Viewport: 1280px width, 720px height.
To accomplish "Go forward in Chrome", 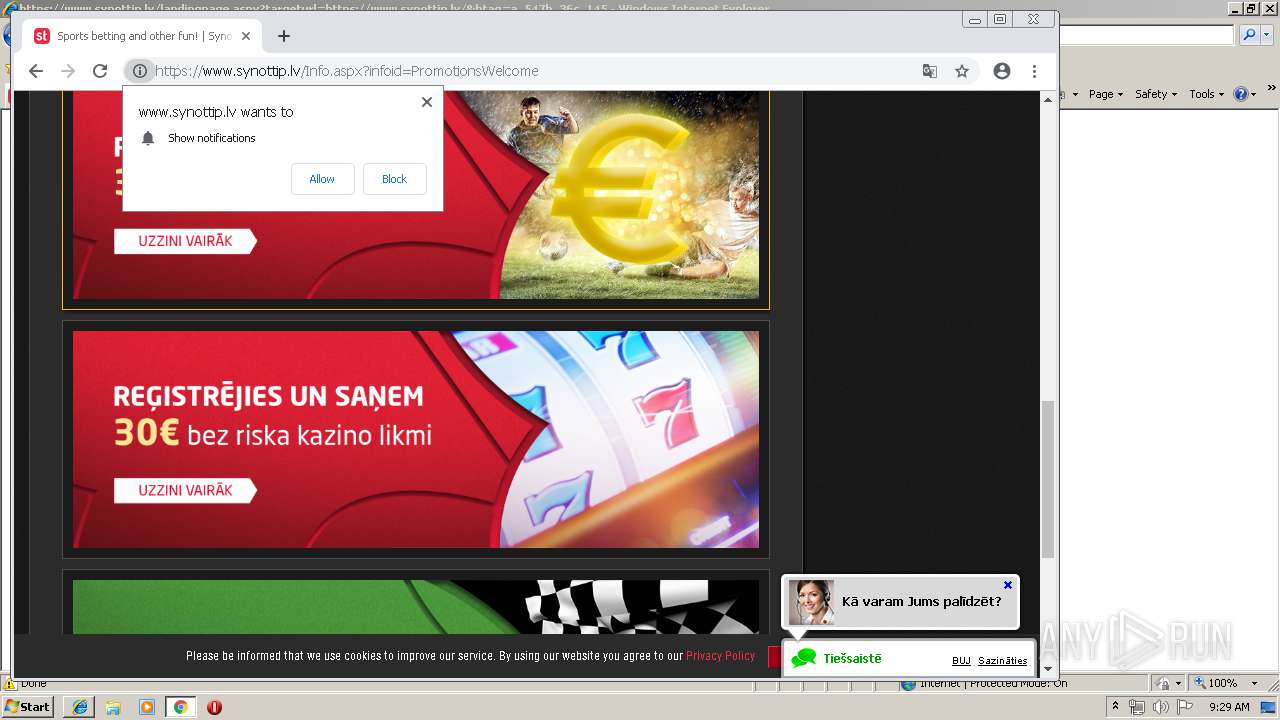I will 68,71.
